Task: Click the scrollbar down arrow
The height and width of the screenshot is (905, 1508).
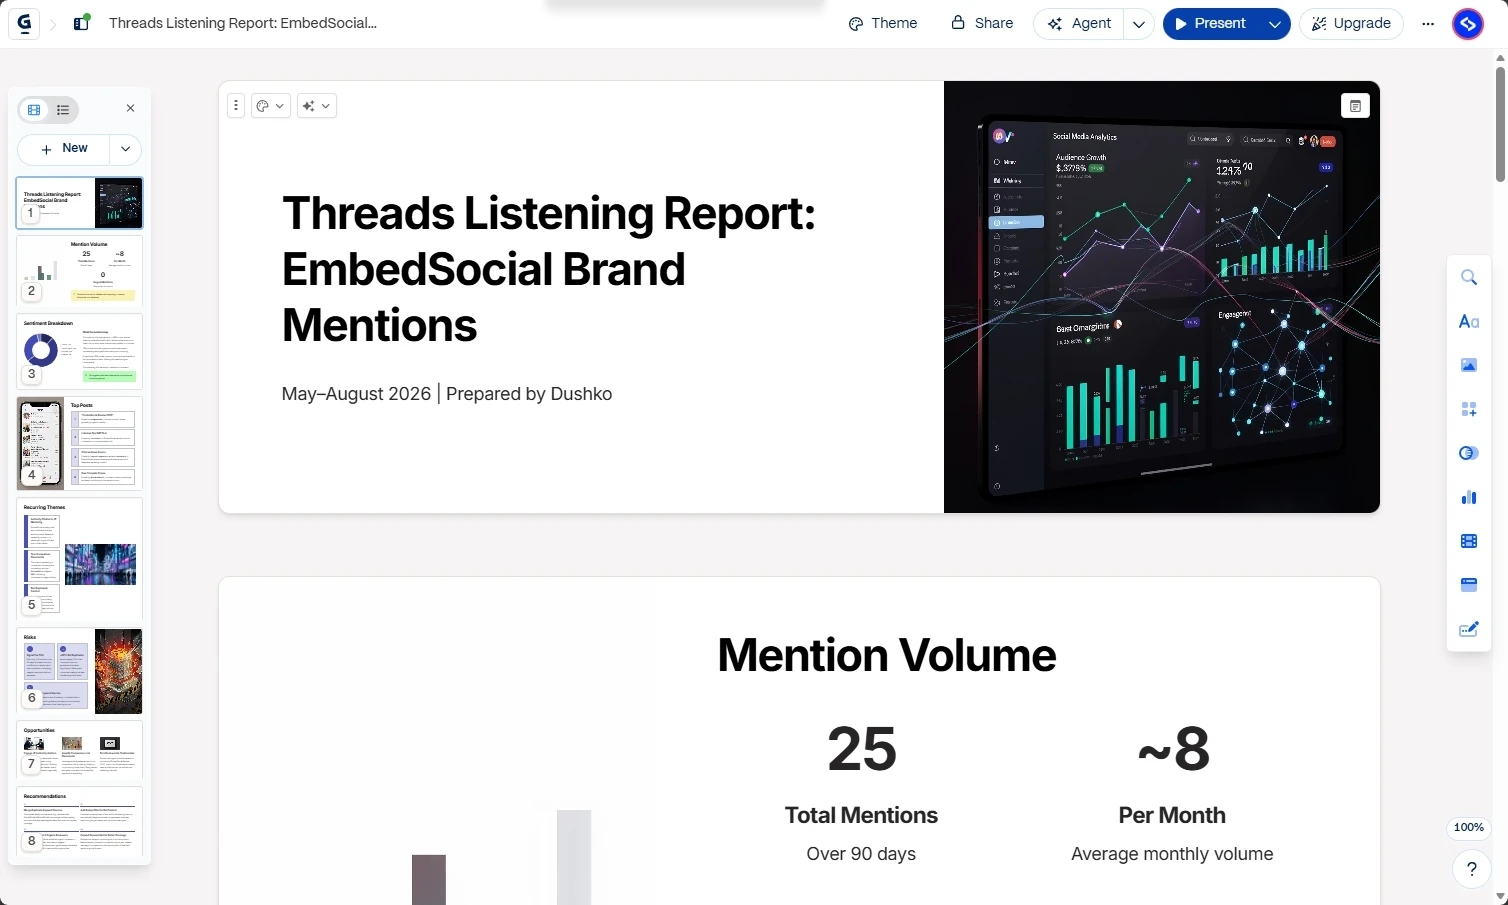Action: coord(1500,896)
